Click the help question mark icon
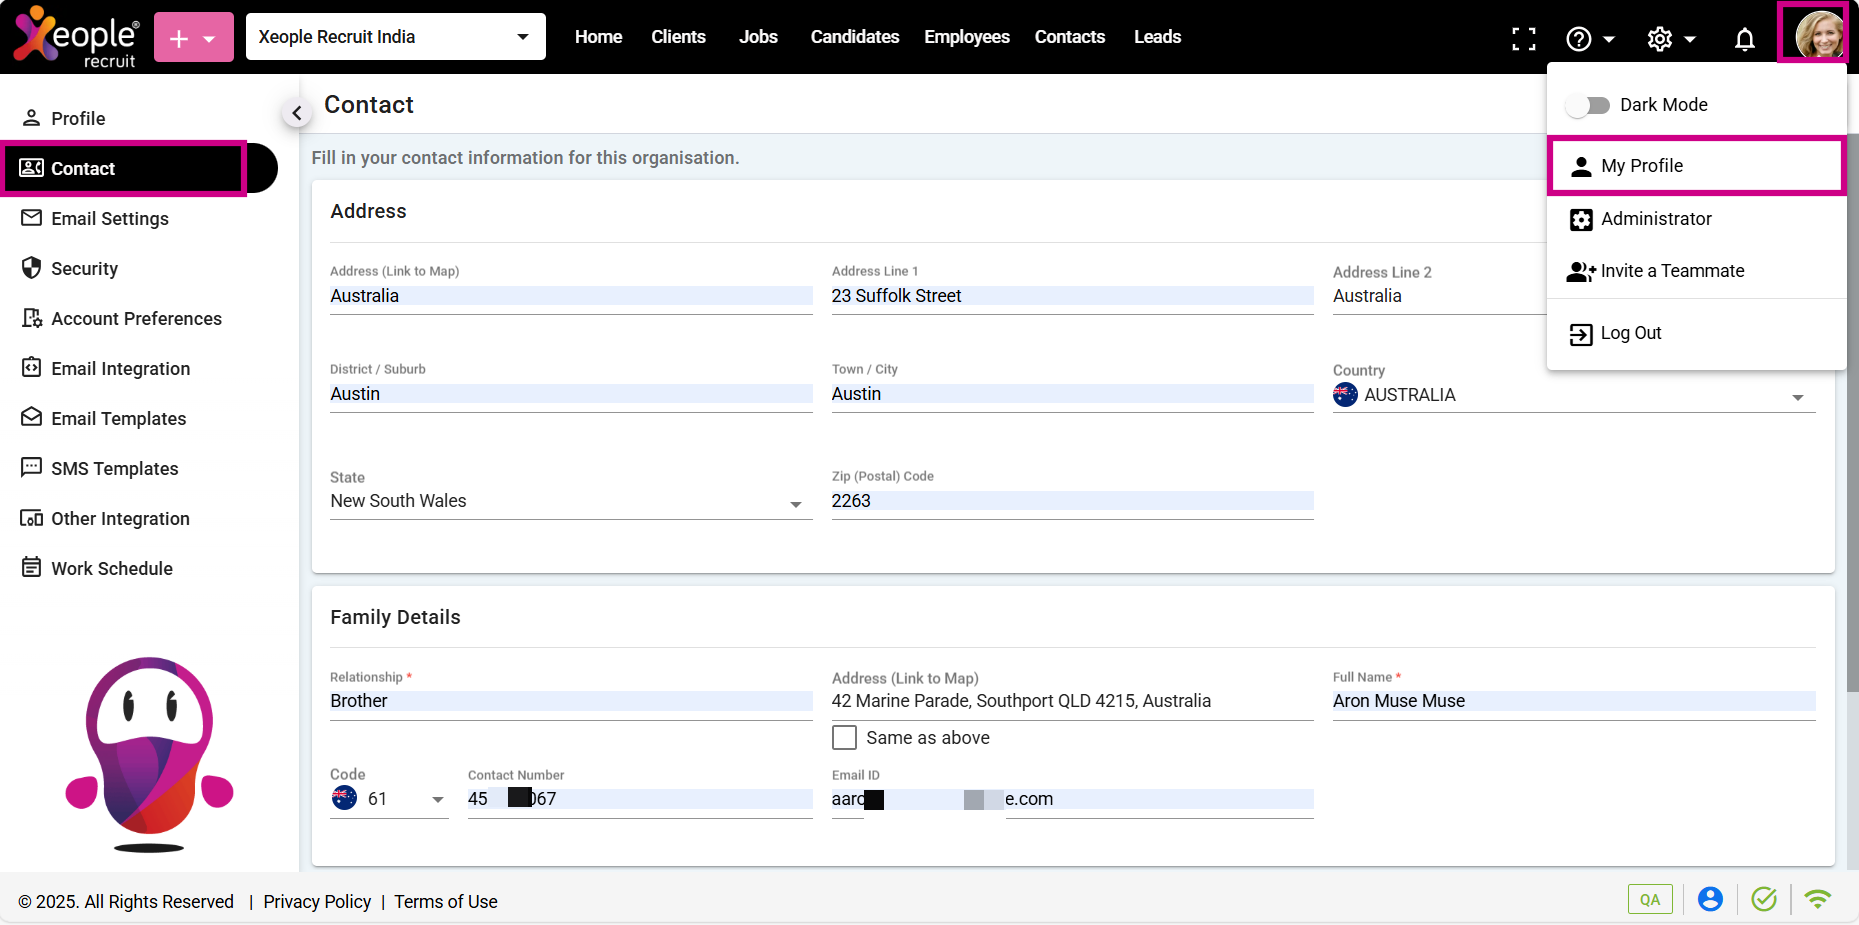 [x=1579, y=39]
